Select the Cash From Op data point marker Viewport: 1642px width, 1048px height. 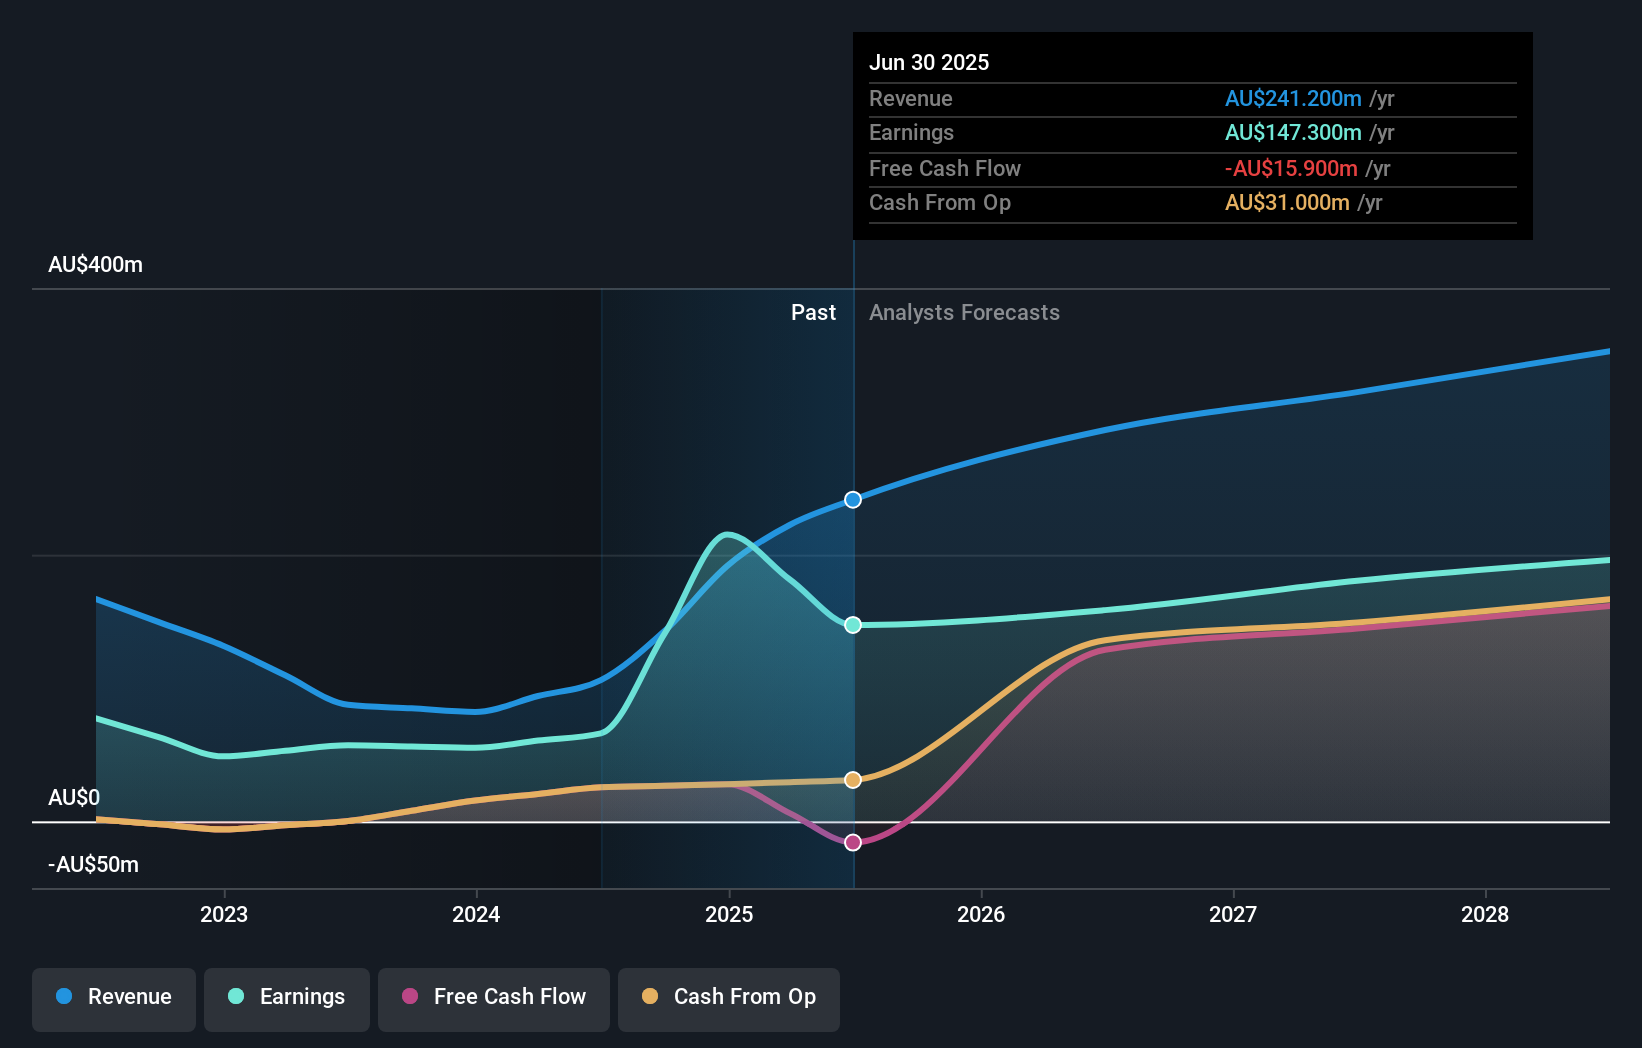pyautogui.click(x=853, y=780)
